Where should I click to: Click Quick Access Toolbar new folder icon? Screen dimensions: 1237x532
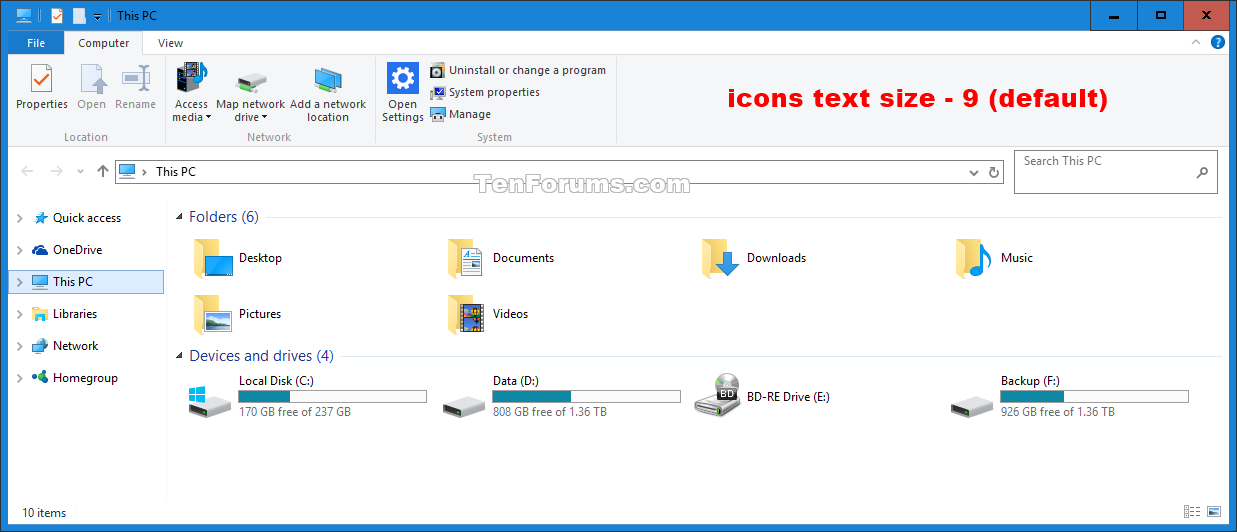79,16
